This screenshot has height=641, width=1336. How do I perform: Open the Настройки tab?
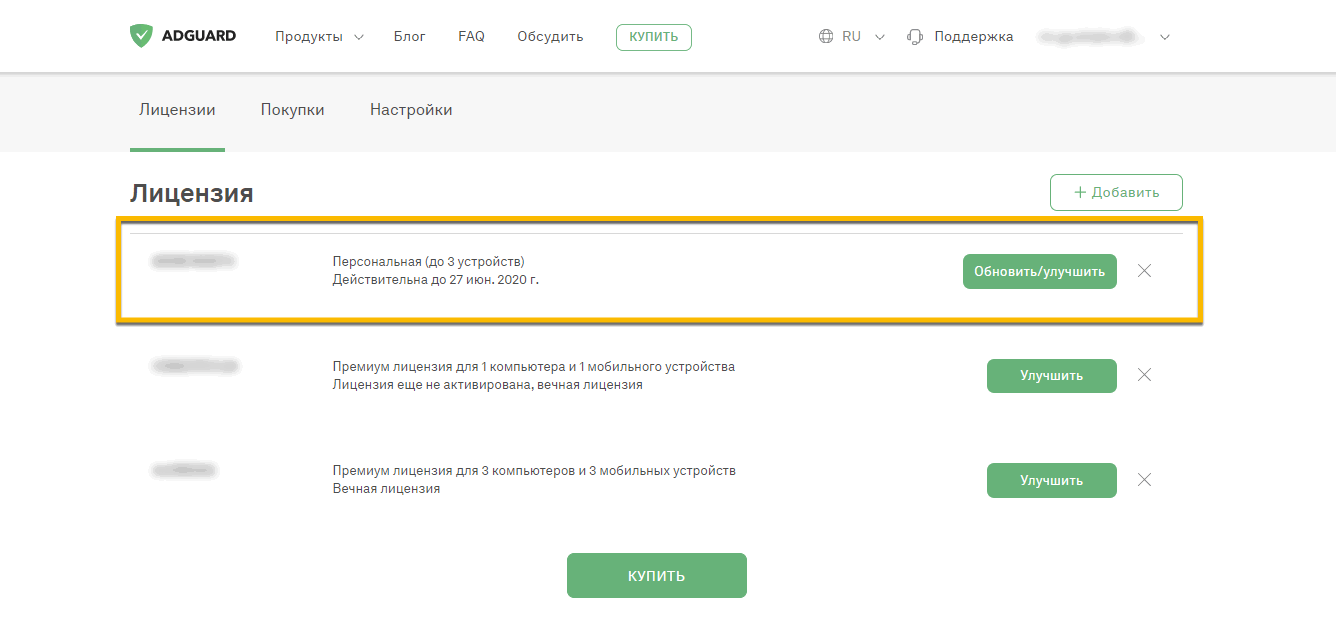pos(411,110)
